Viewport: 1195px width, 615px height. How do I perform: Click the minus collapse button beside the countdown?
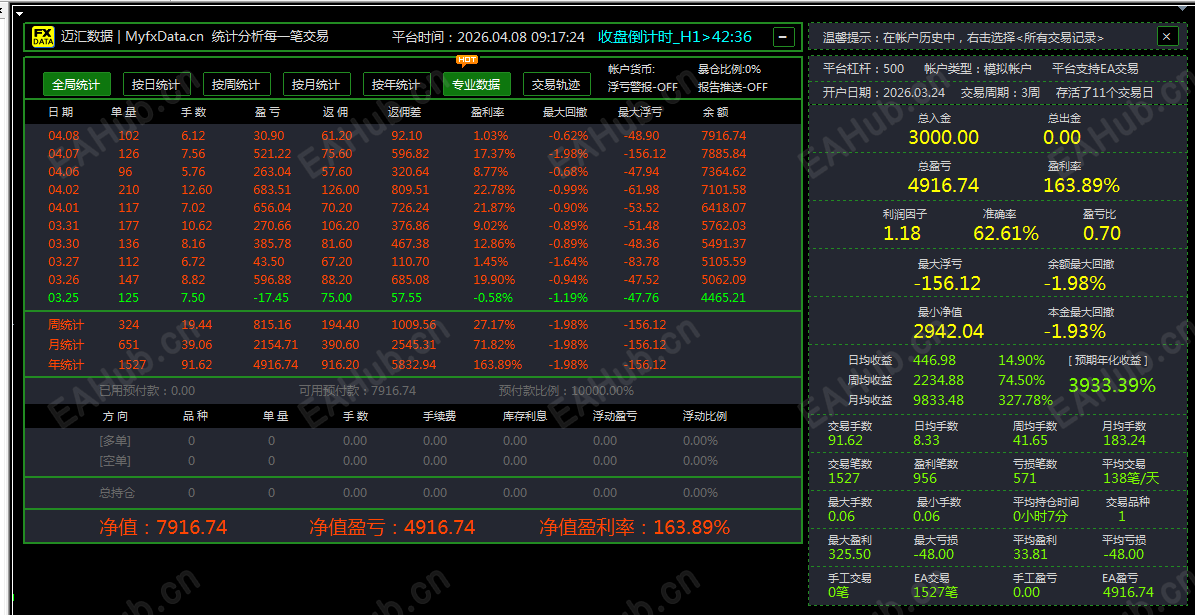tap(784, 36)
